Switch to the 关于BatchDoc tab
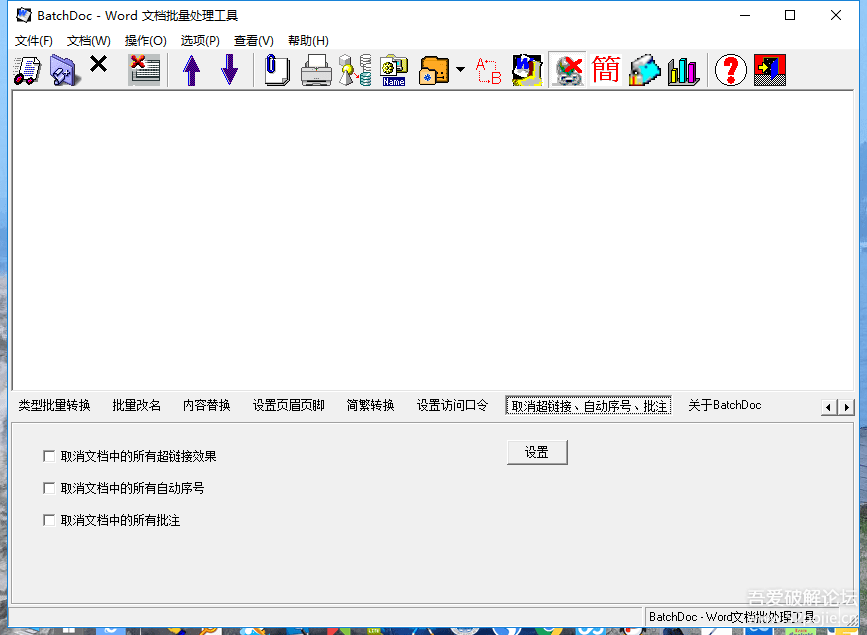Viewport: 867px width, 635px height. (x=724, y=405)
